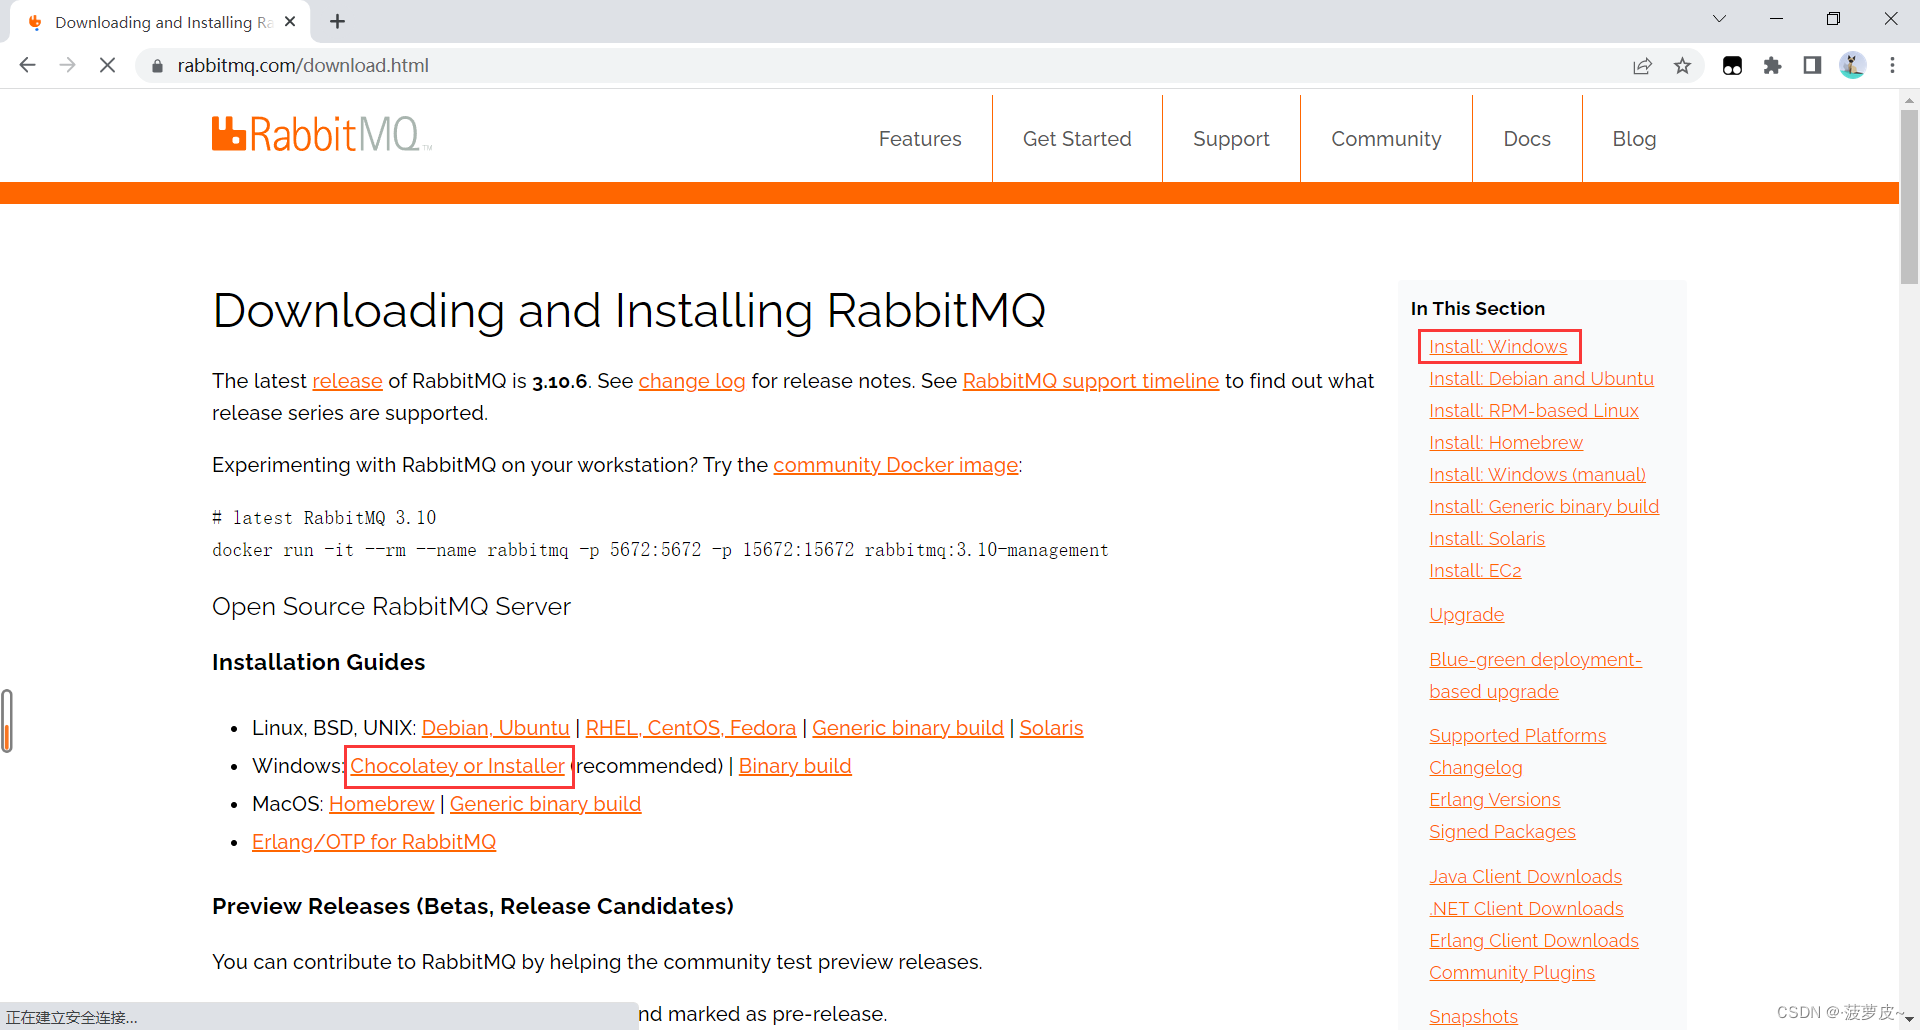The image size is (1920, 1030).
Task: Share this page icon
Action: click(1642, 66)
